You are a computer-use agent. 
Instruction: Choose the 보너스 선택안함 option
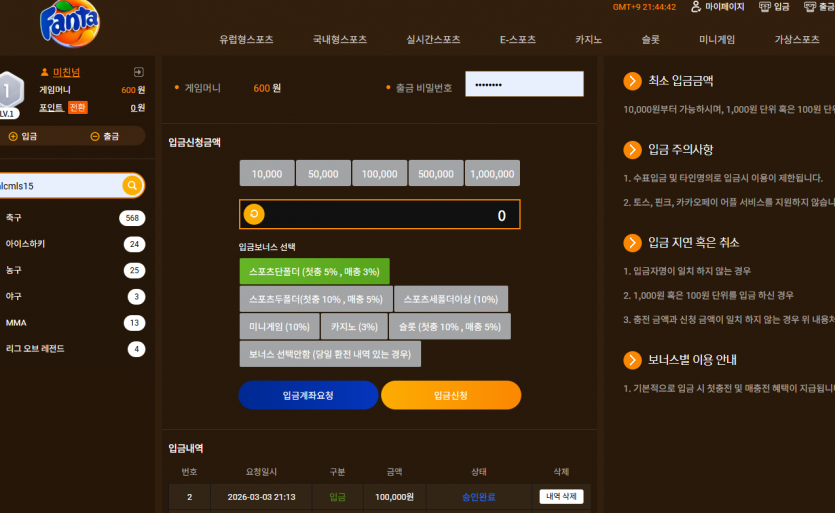(x=330, y=354)
